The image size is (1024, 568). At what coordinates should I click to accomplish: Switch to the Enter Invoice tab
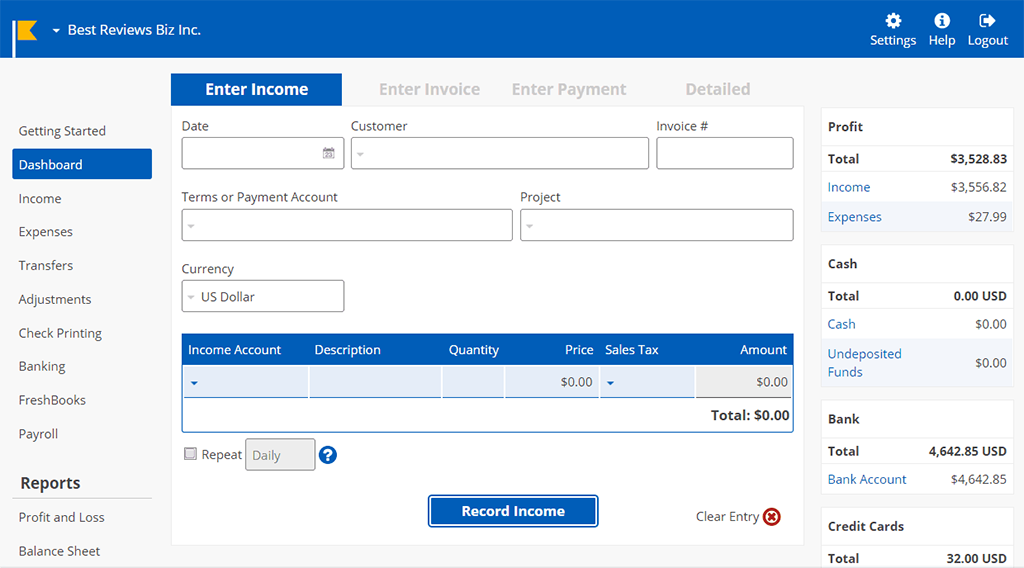(430, 89)
